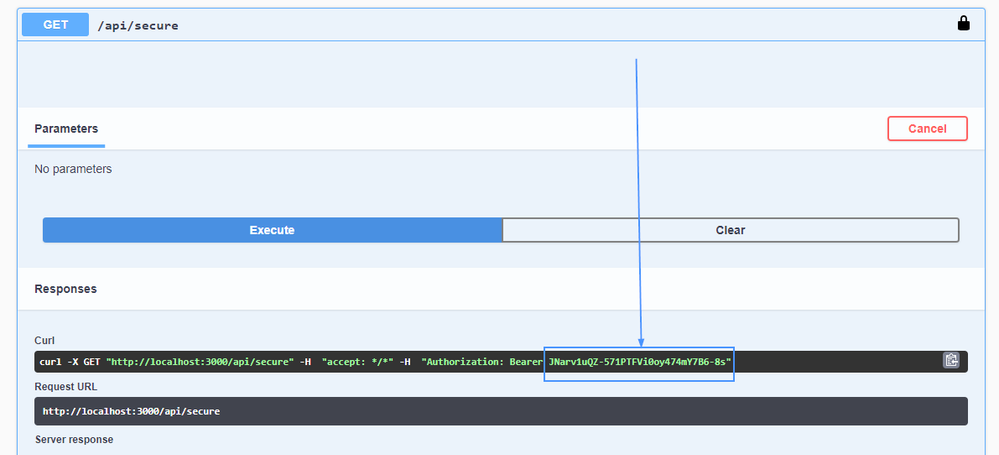Click the curl command text block

[501, 361]
